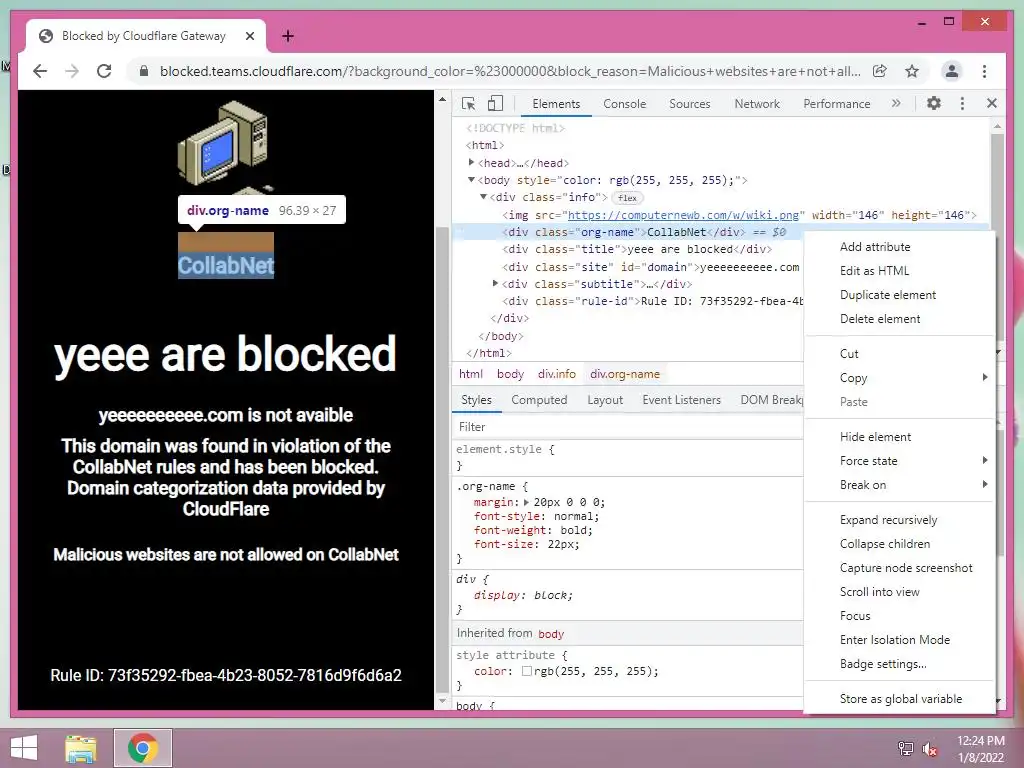
Task: Click div.org-name in the breadcrumb bar
Action: pyautogui.click(x=625, y=374)
